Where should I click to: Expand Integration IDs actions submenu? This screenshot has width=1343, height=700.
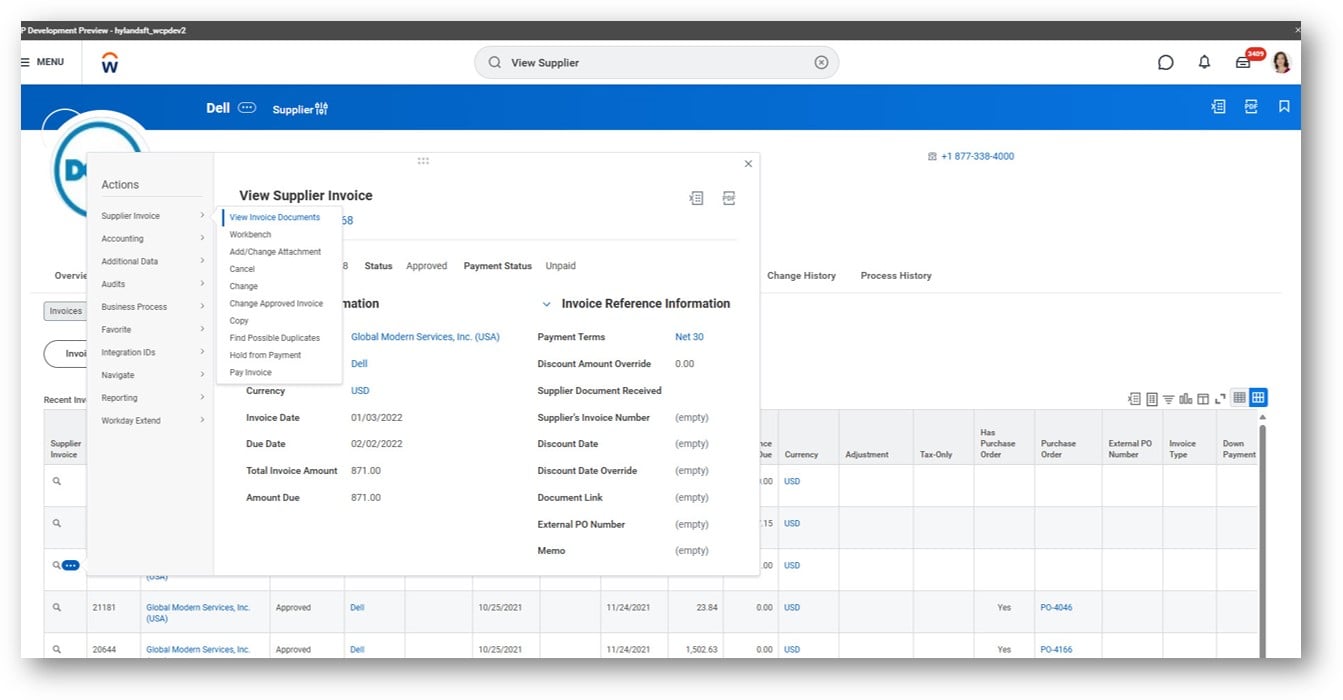tap(152, 352)
